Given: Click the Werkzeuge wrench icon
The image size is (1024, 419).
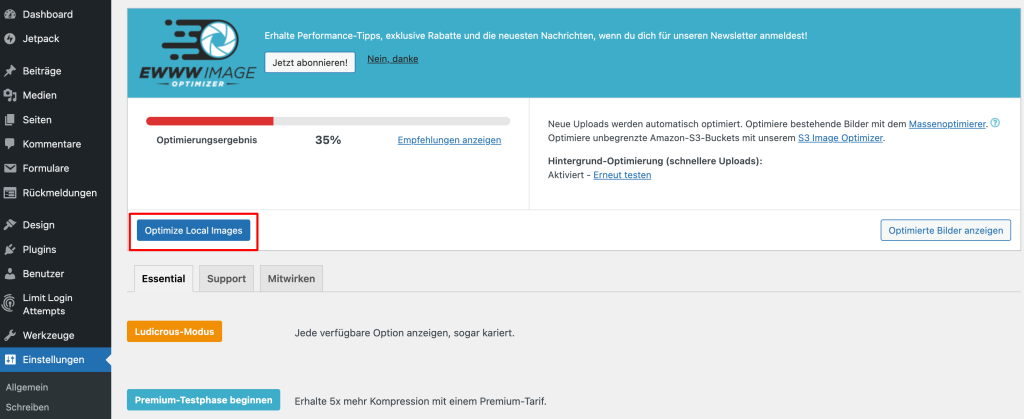Looking at the screenshot, I should point(10,335).
